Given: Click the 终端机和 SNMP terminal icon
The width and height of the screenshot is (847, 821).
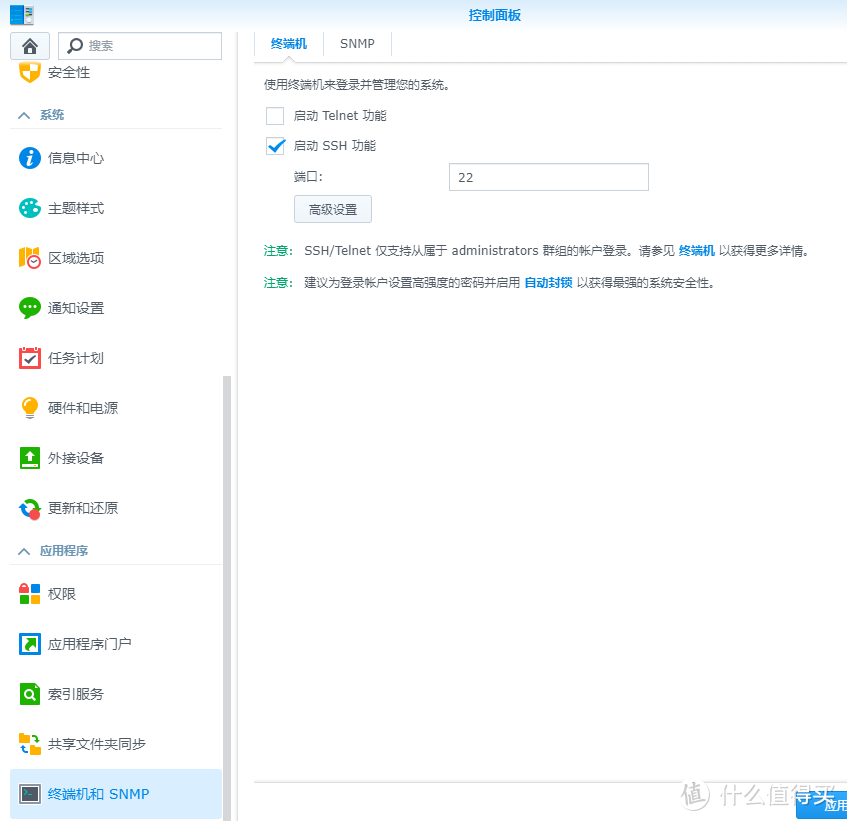Looking at the screenshot, I should pyautogui.click(x=30, y=794).
